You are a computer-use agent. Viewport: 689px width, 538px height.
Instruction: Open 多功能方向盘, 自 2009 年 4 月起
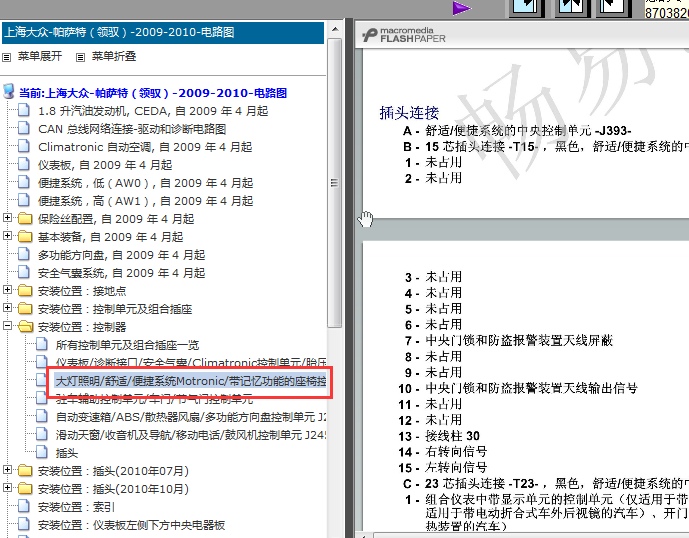point(121,255)
